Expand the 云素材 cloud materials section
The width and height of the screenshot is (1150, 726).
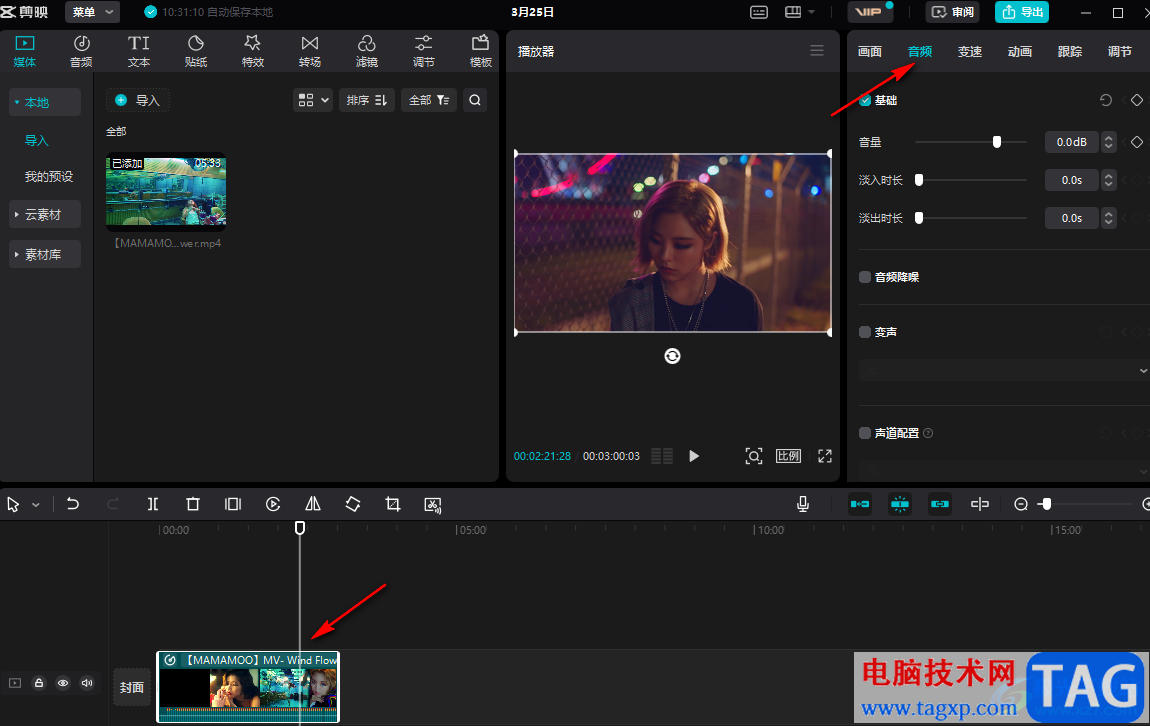click(44, 215)
